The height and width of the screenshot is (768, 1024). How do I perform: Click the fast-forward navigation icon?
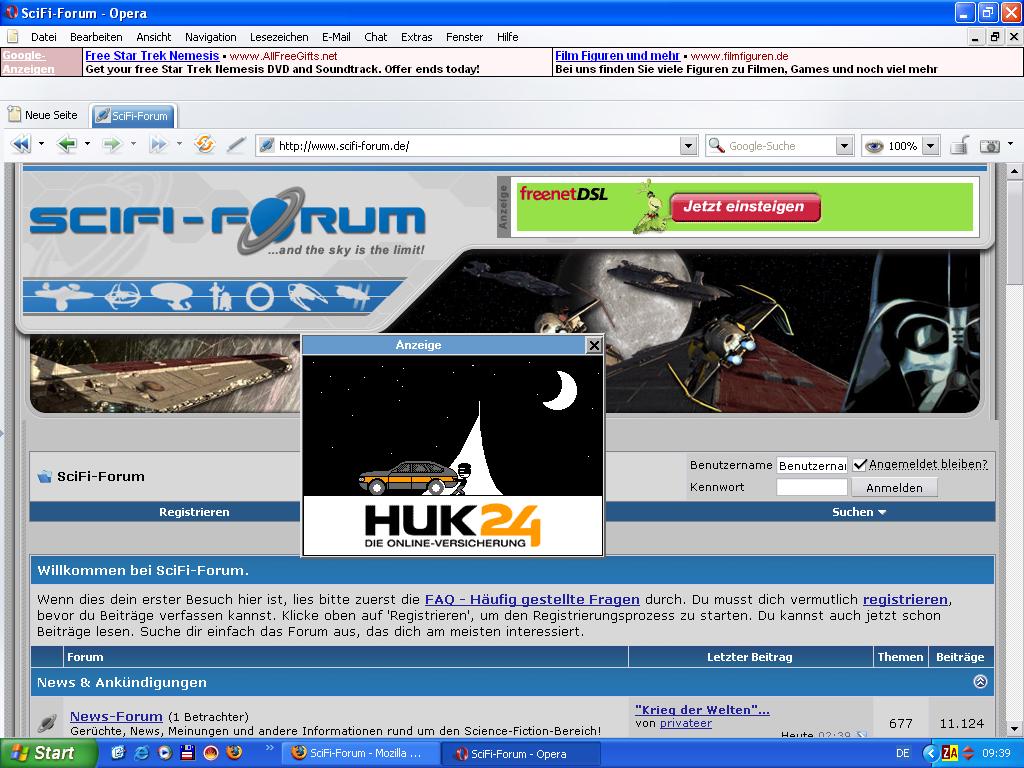pyautogui.click(x=158, y=144)
